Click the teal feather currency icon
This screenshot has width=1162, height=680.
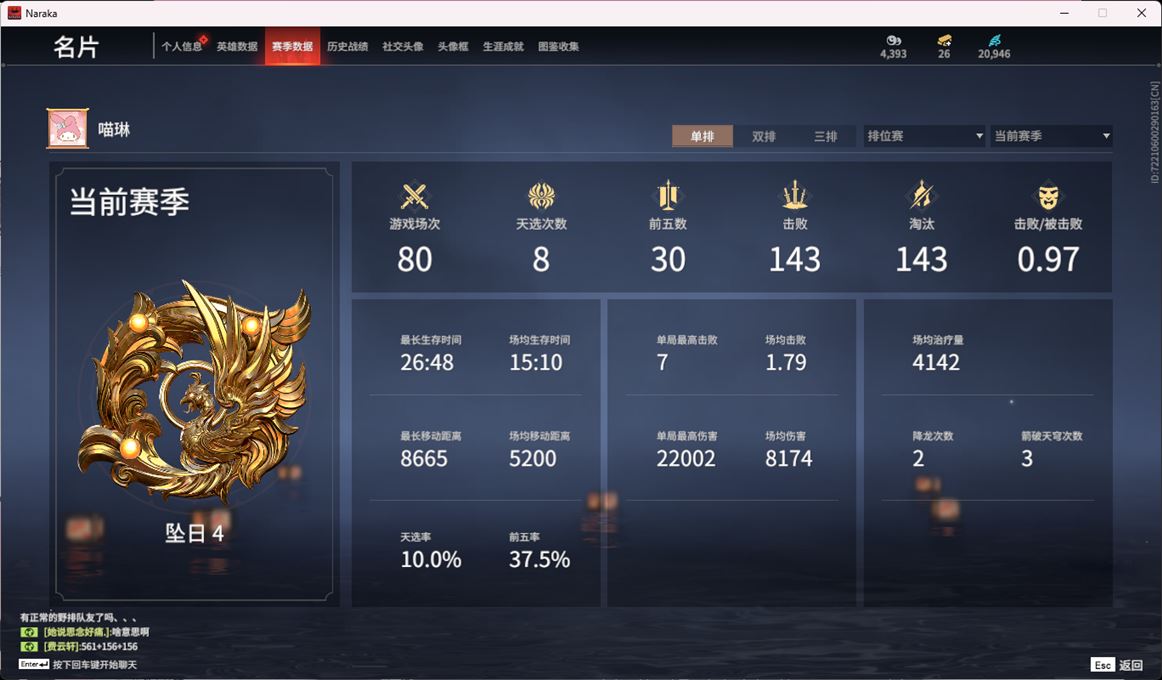click(x=994, y=40)
